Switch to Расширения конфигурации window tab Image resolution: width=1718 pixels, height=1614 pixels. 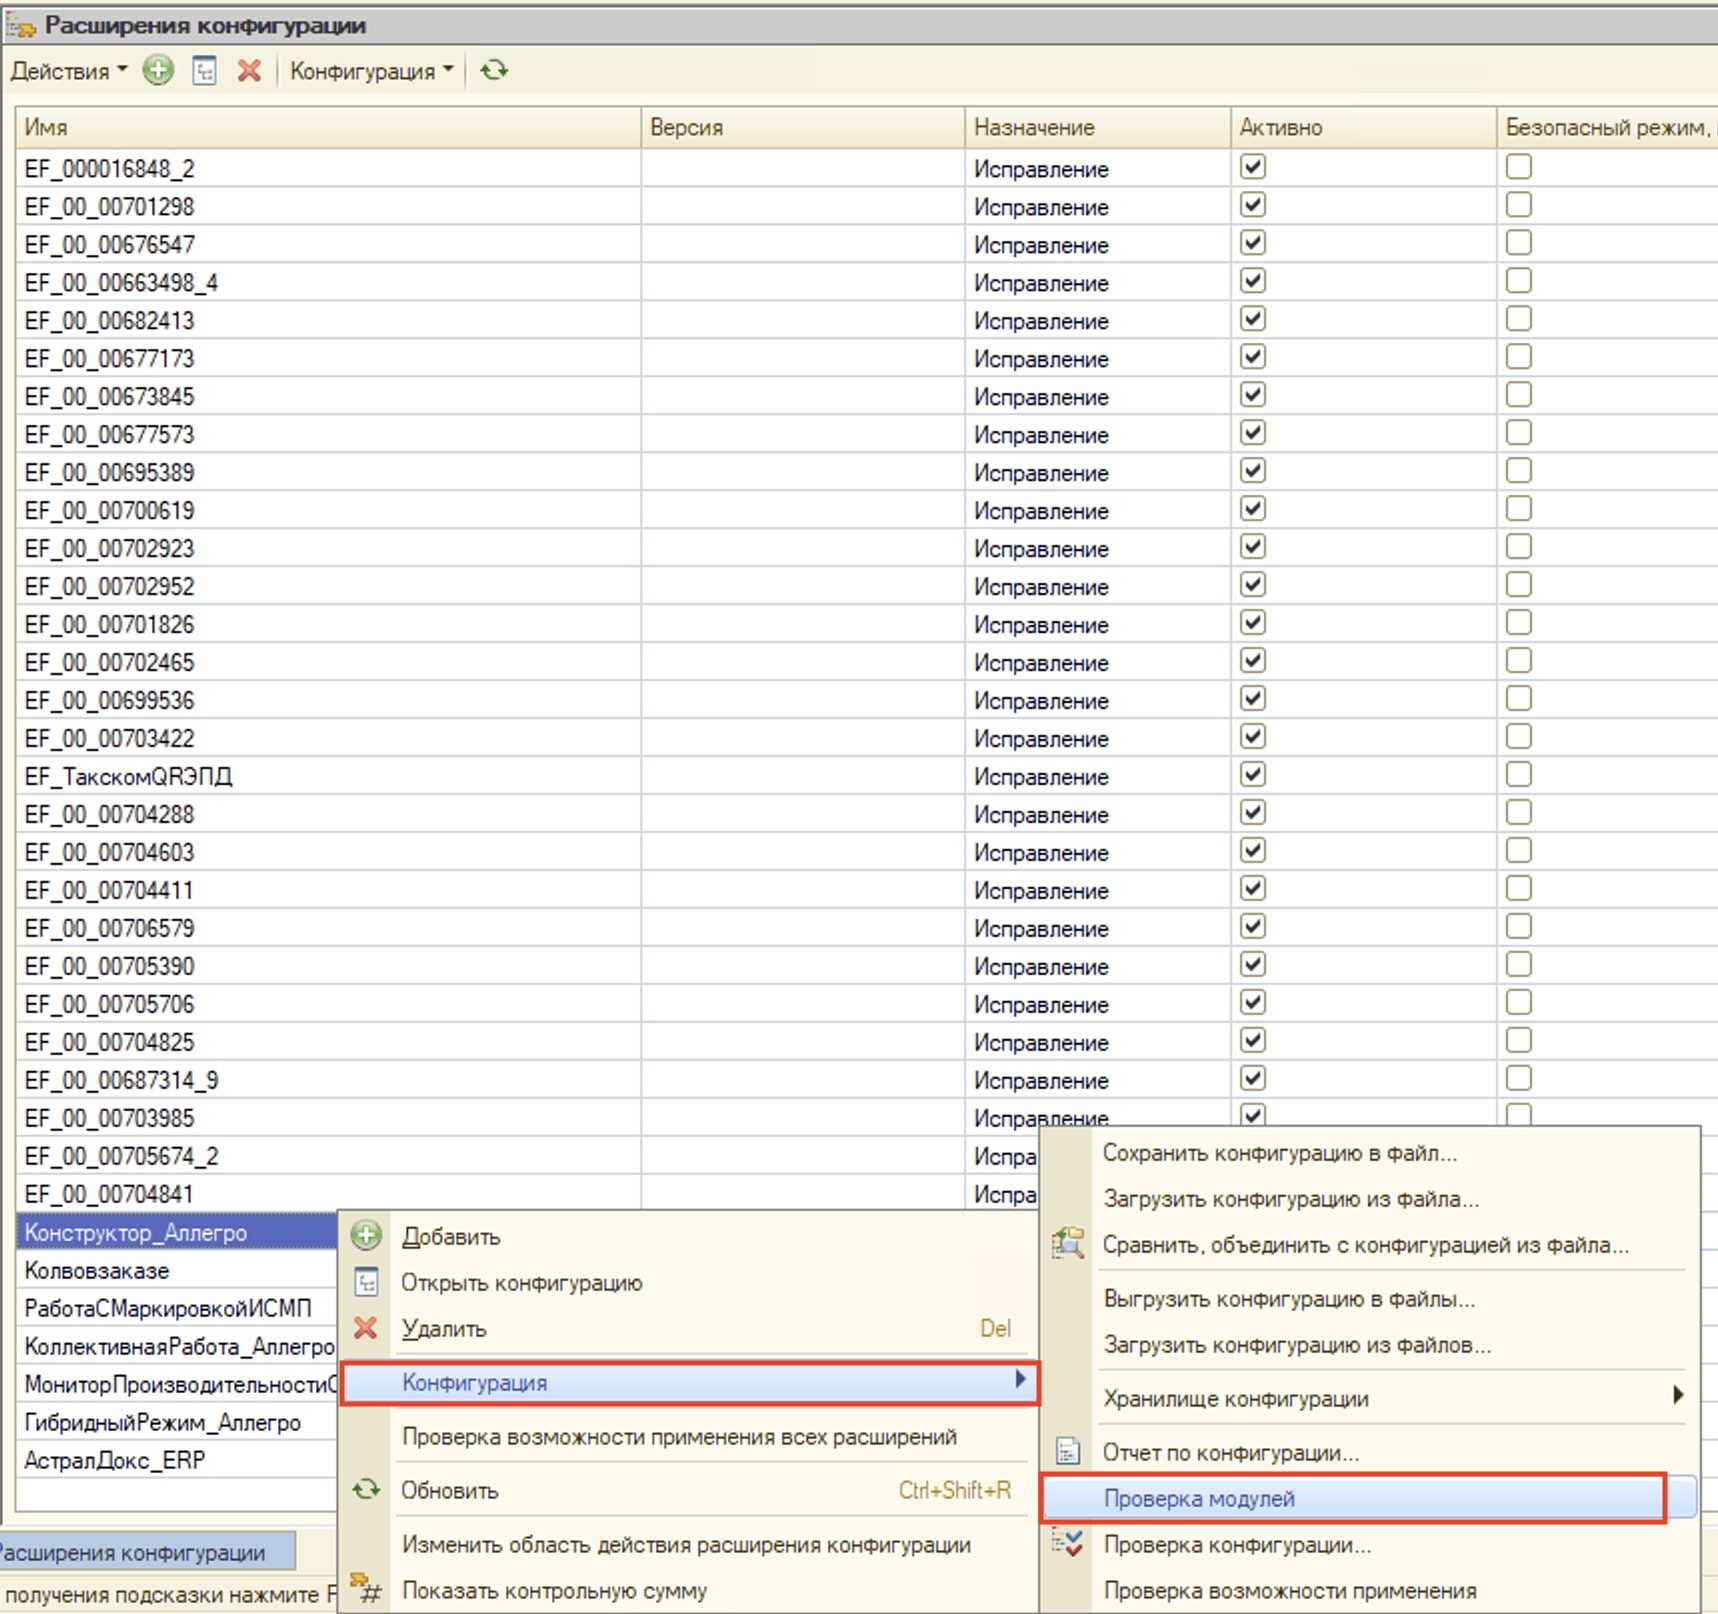point(147,1552)
